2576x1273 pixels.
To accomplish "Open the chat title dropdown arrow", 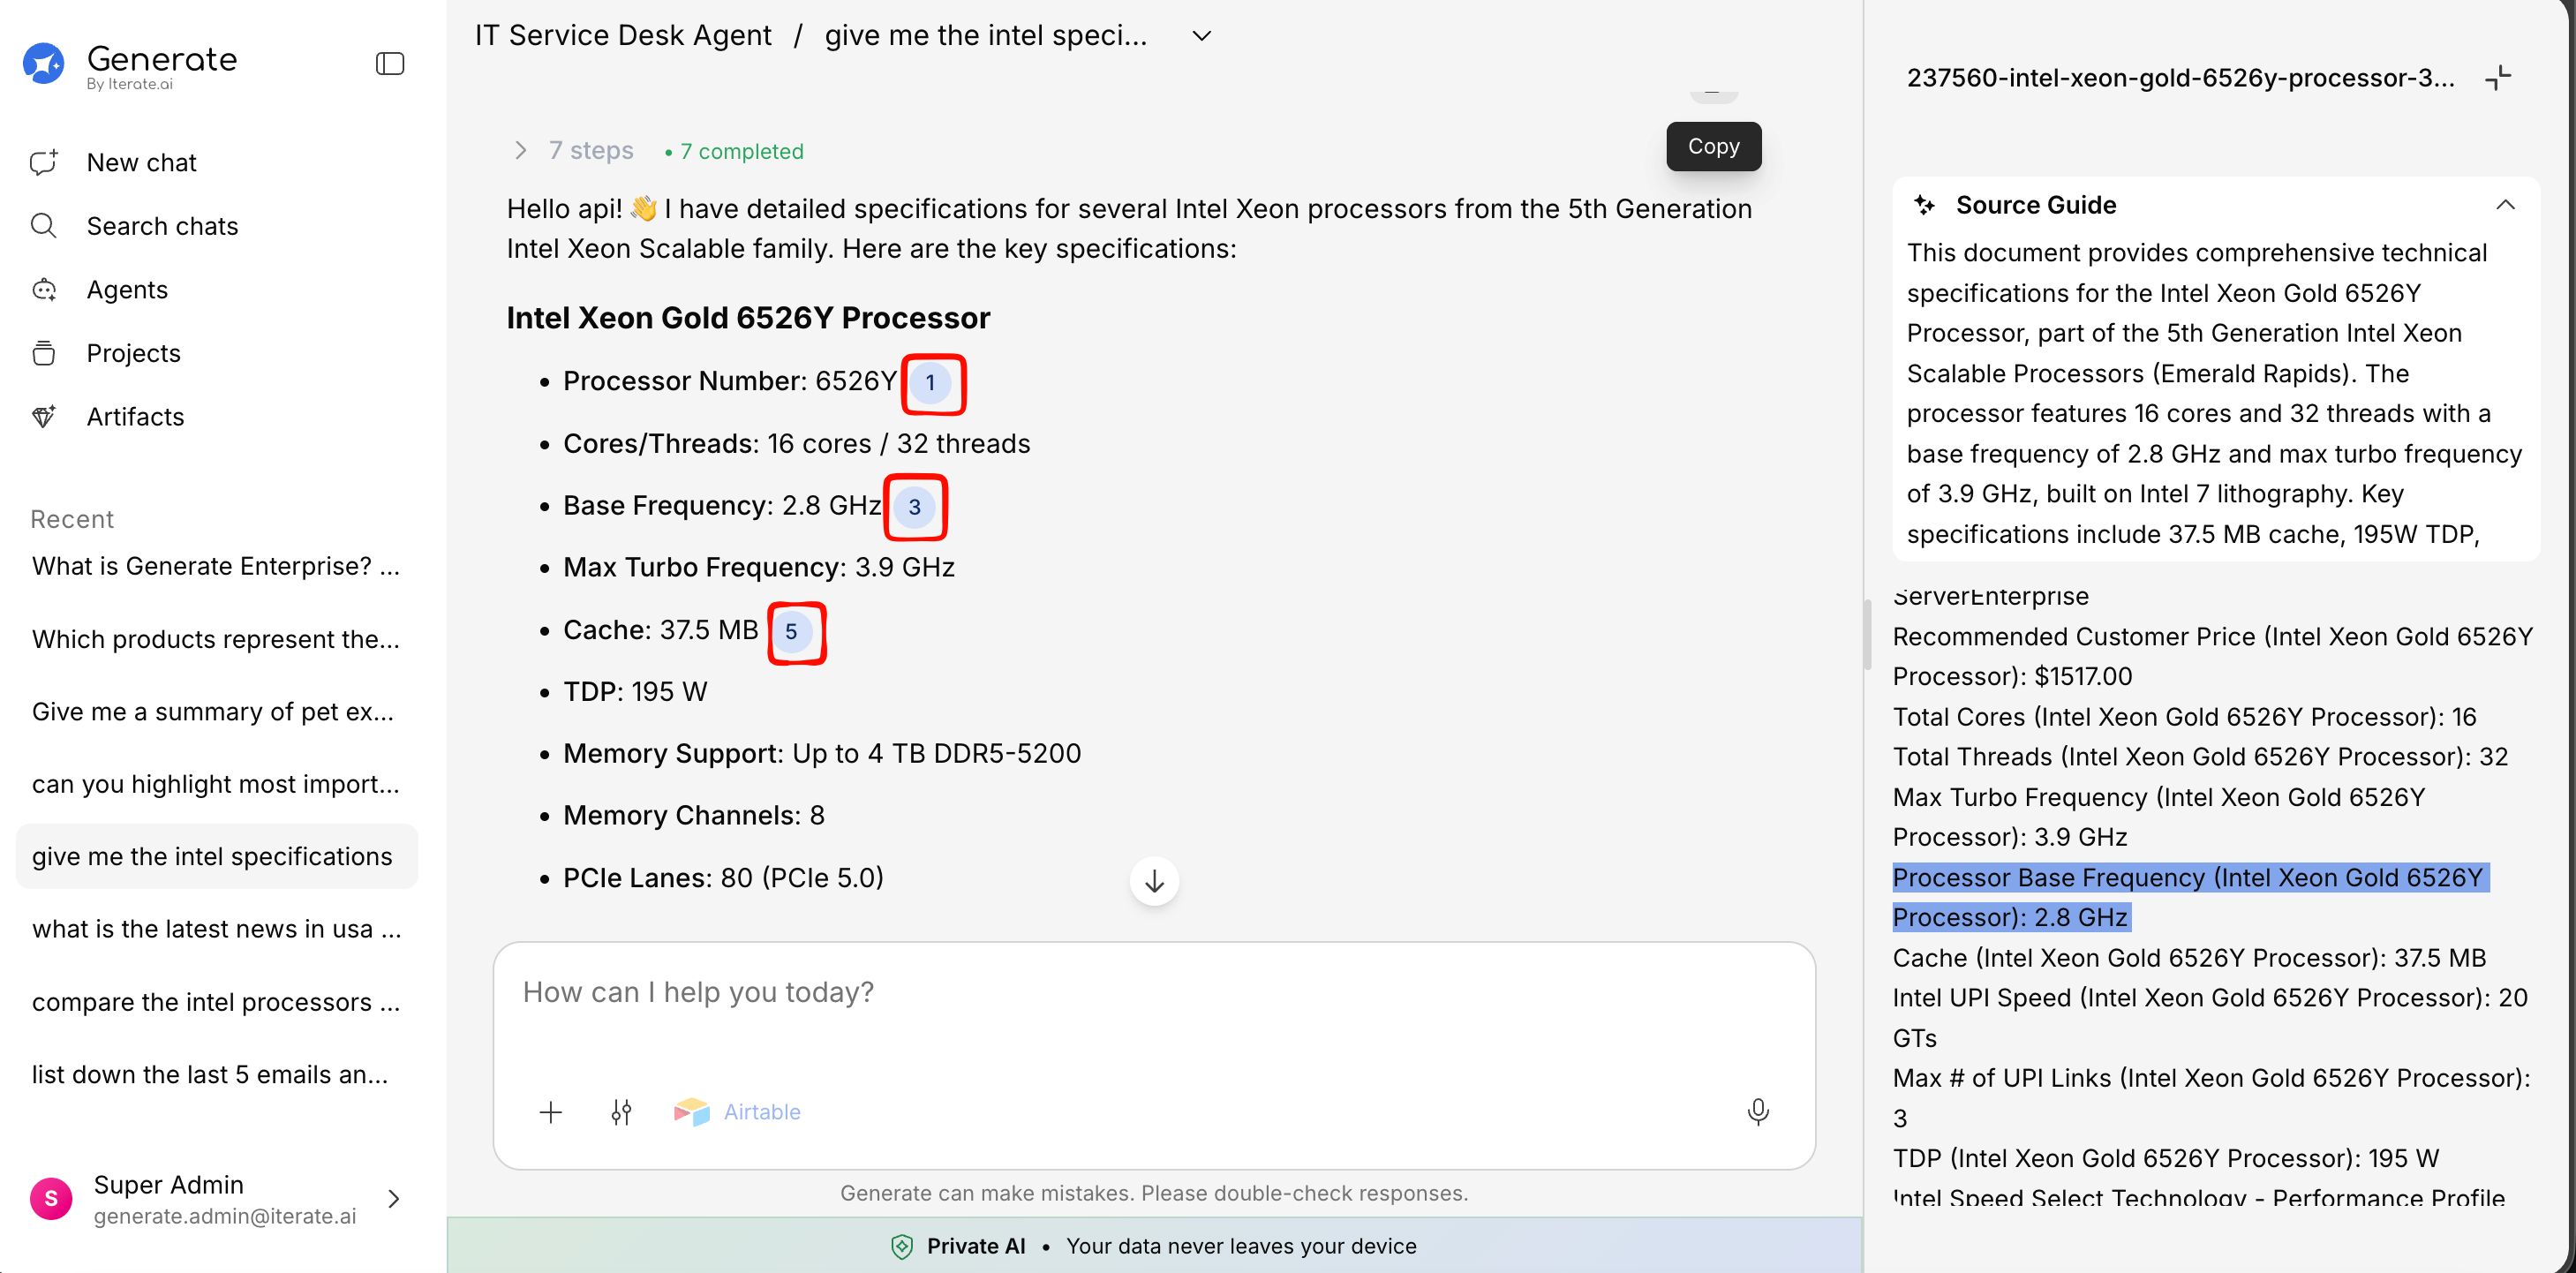I will click(x=1201, y=36).
